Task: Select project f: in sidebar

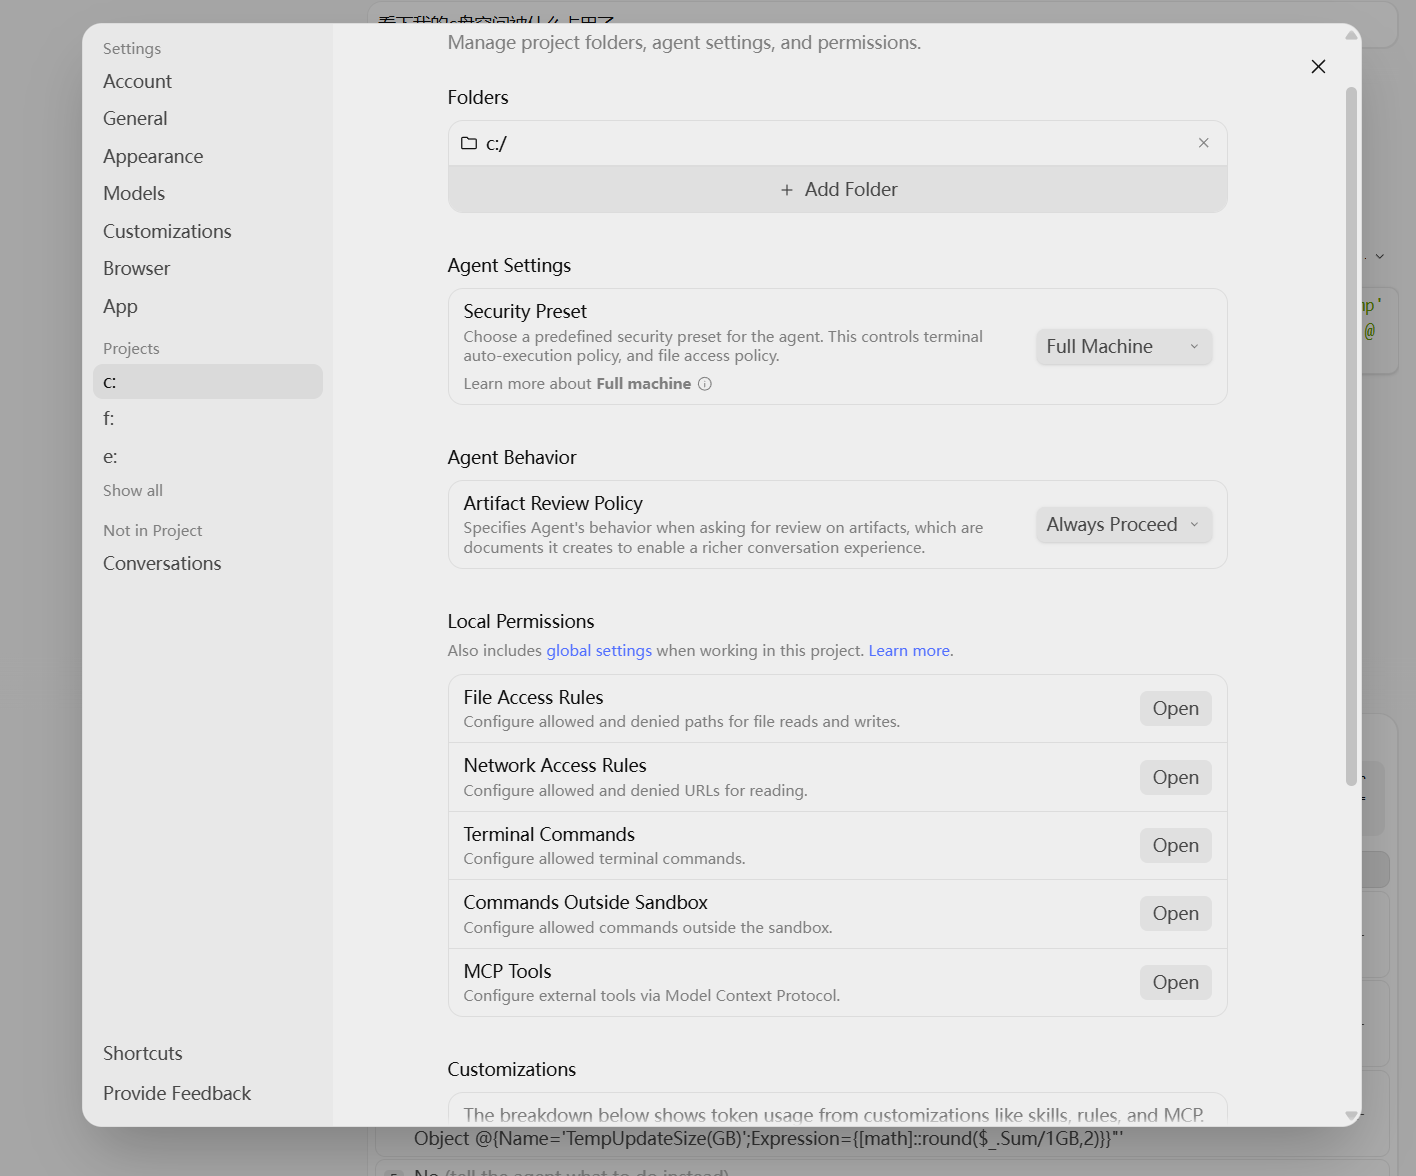Action: pos(208,419)
